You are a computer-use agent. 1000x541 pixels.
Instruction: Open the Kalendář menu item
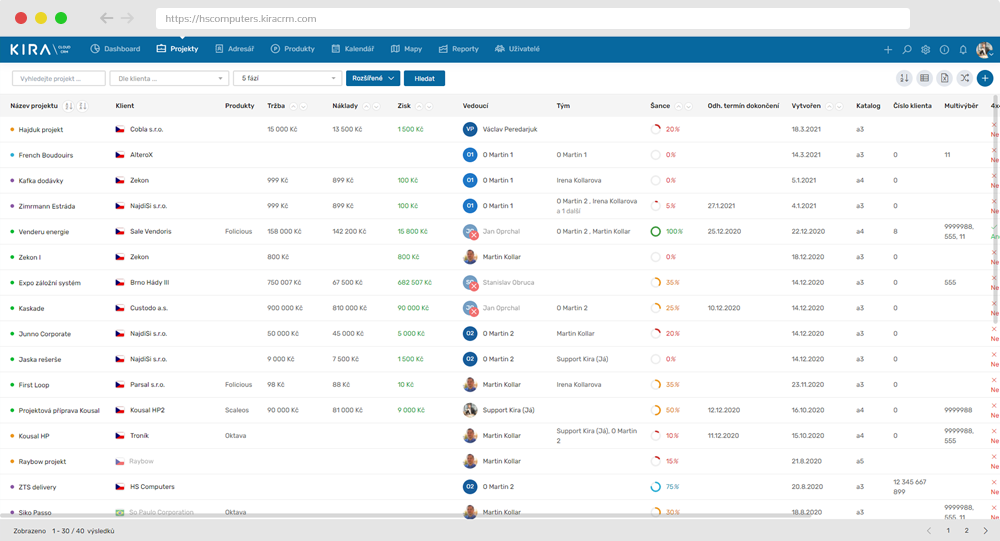coord(352,49)
